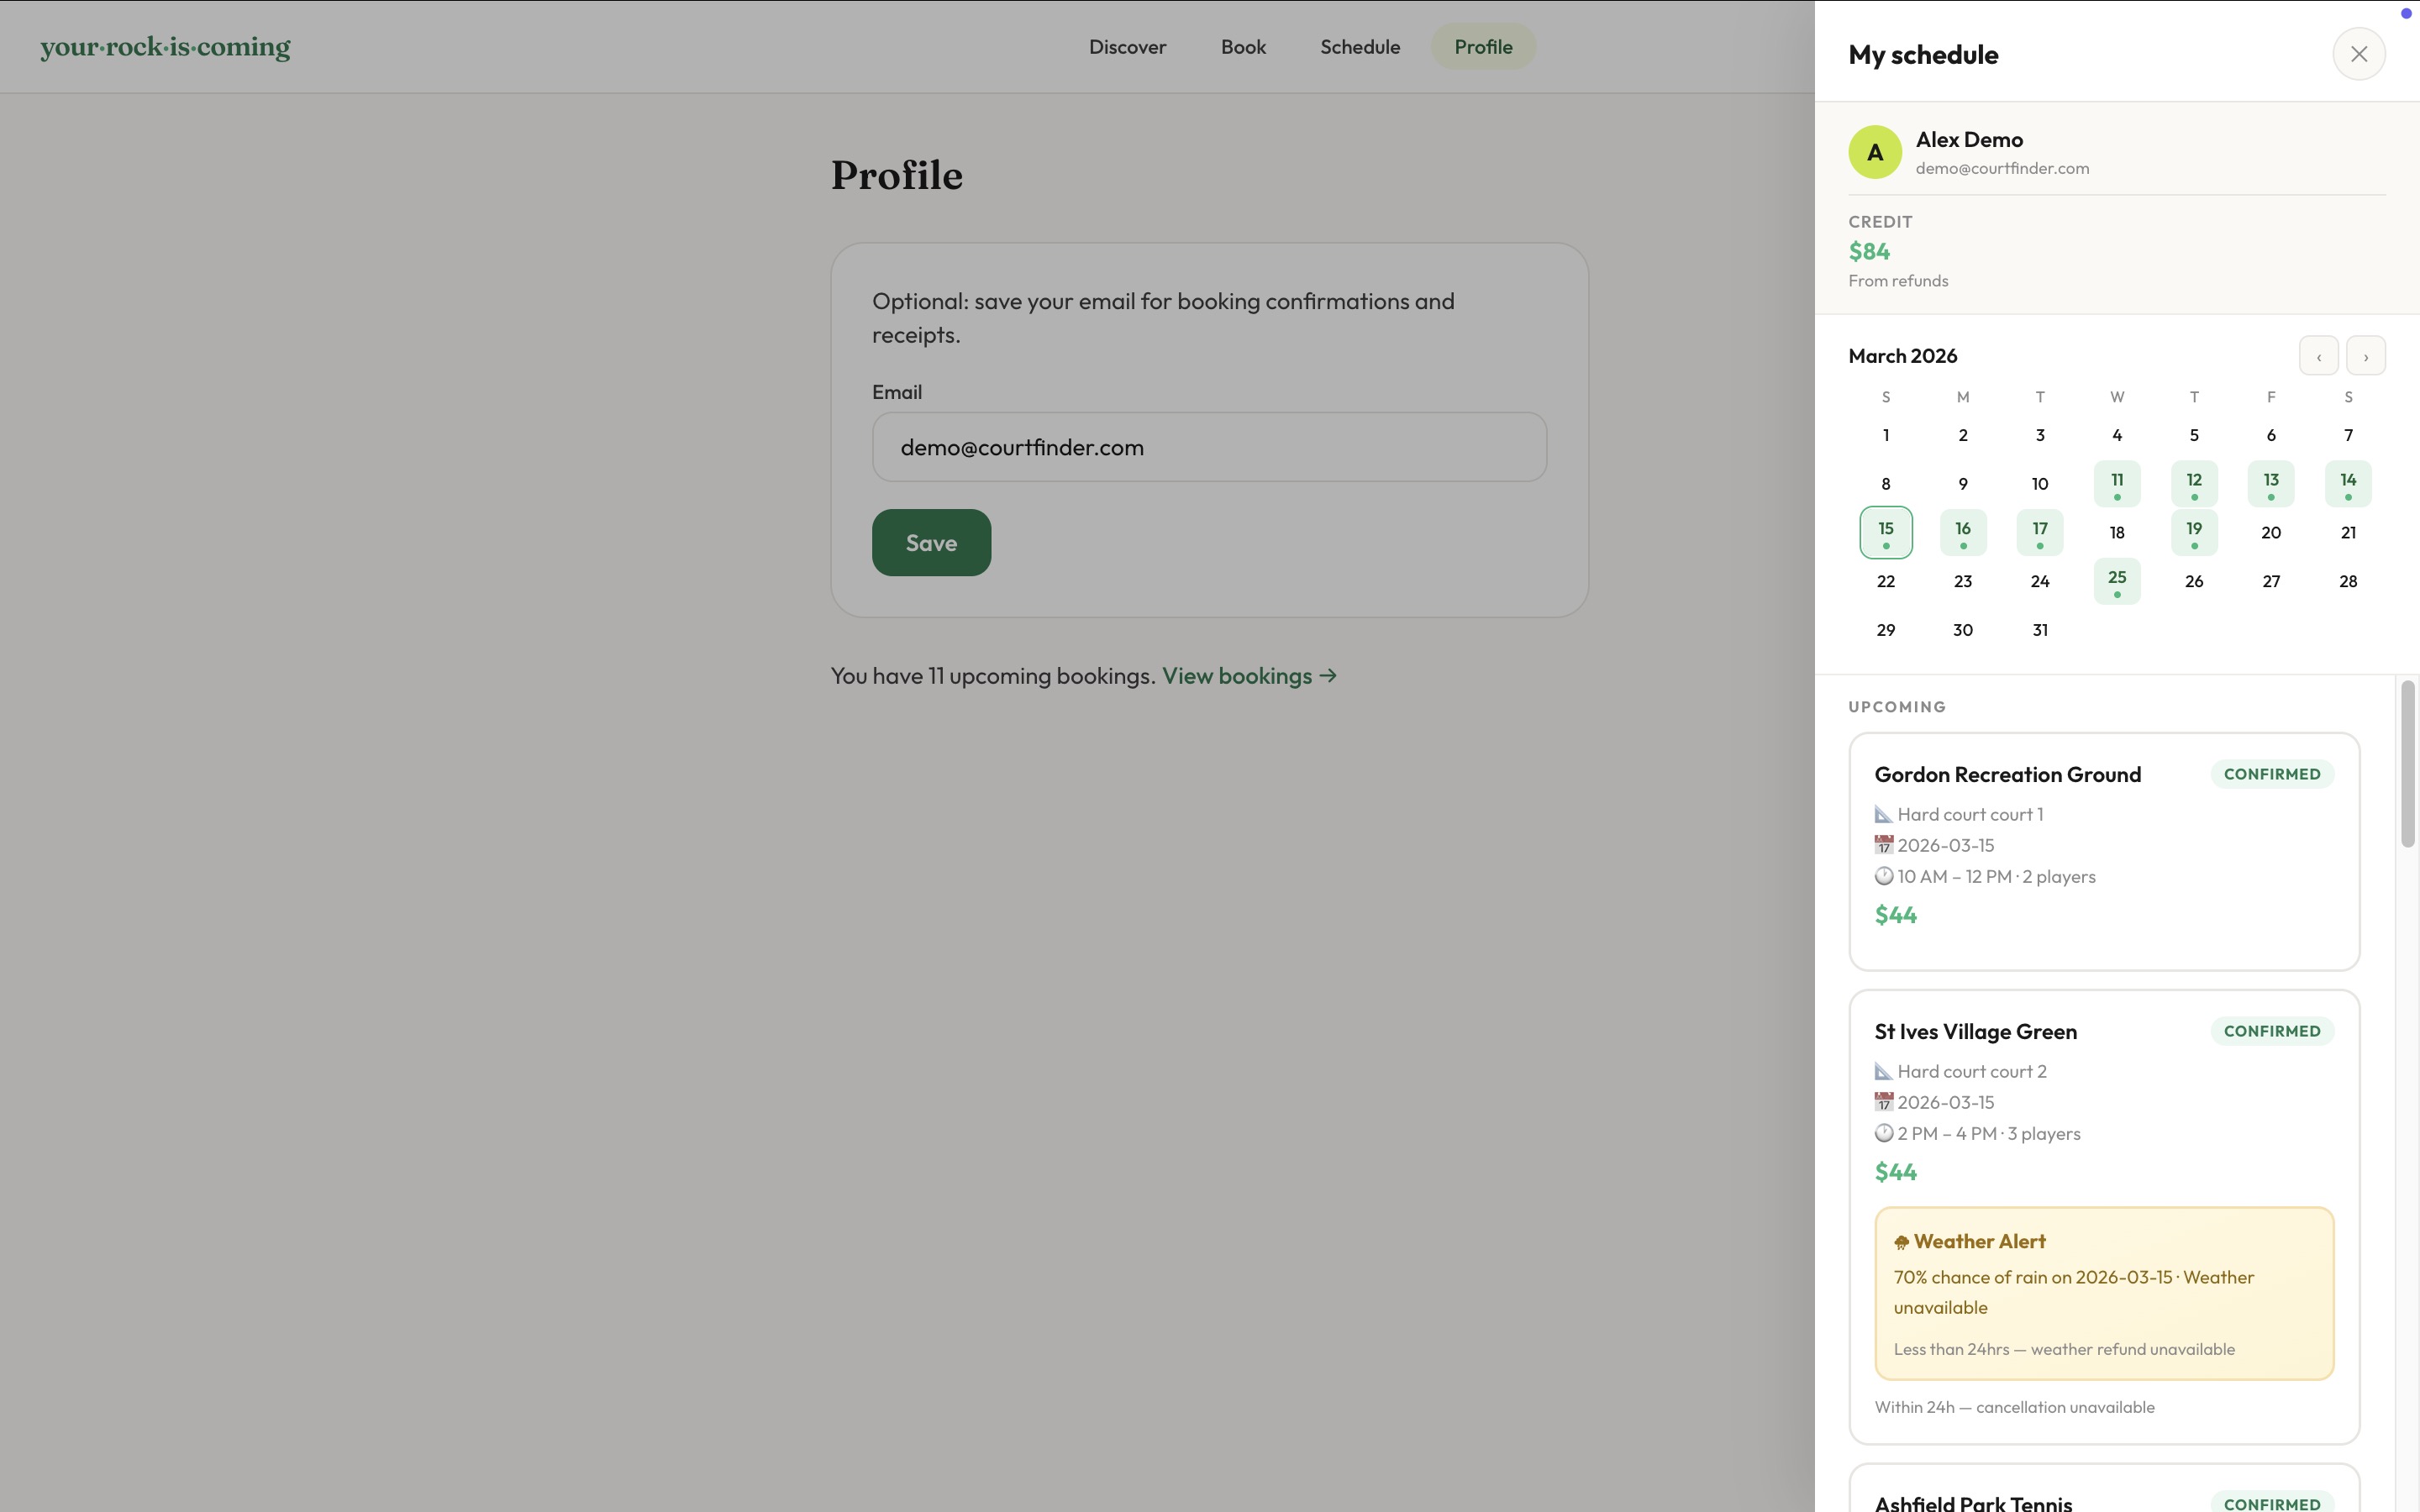The image size is (2420, 1512).
Task: Switch to the Book tab
Action: click(x=1243, y=47)
